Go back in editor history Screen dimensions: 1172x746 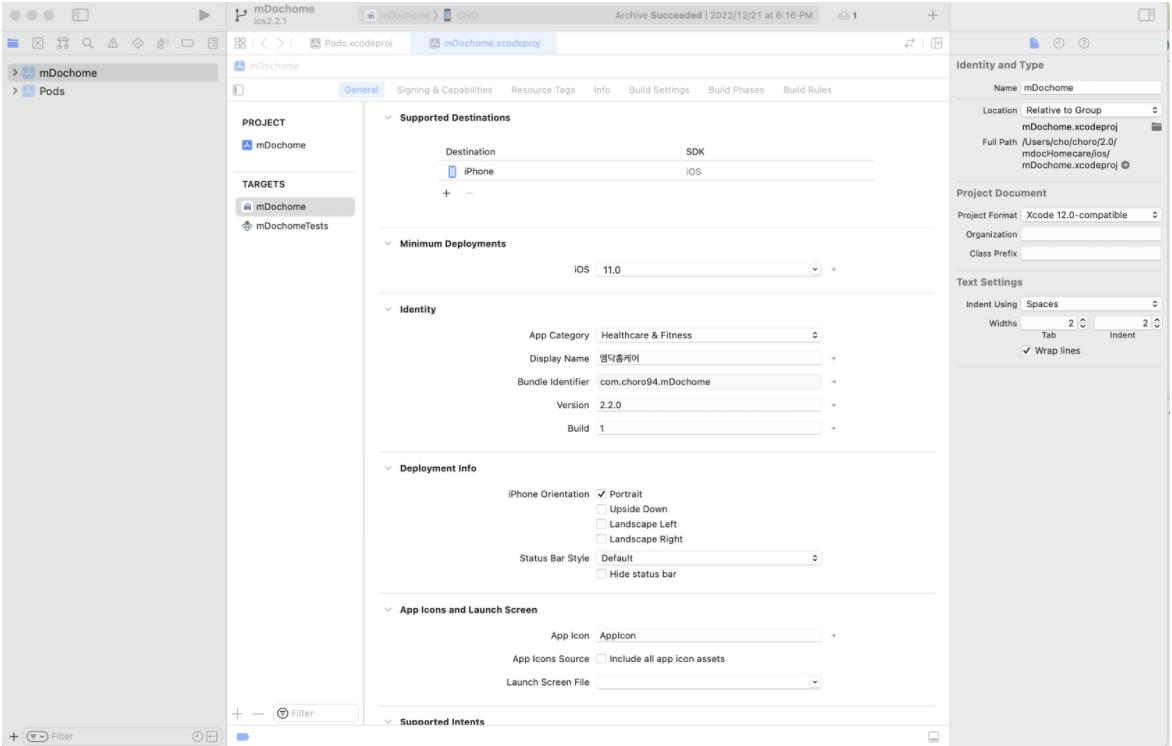coord(264,43)
